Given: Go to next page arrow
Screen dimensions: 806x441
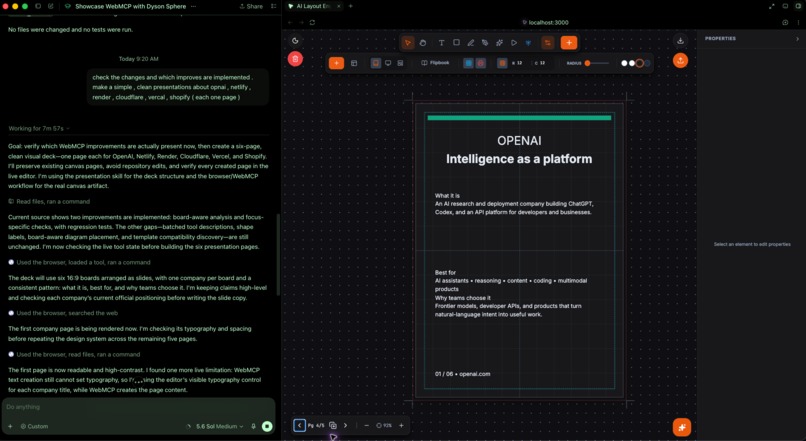Looking at the screenshot, I should click(345, 425).
